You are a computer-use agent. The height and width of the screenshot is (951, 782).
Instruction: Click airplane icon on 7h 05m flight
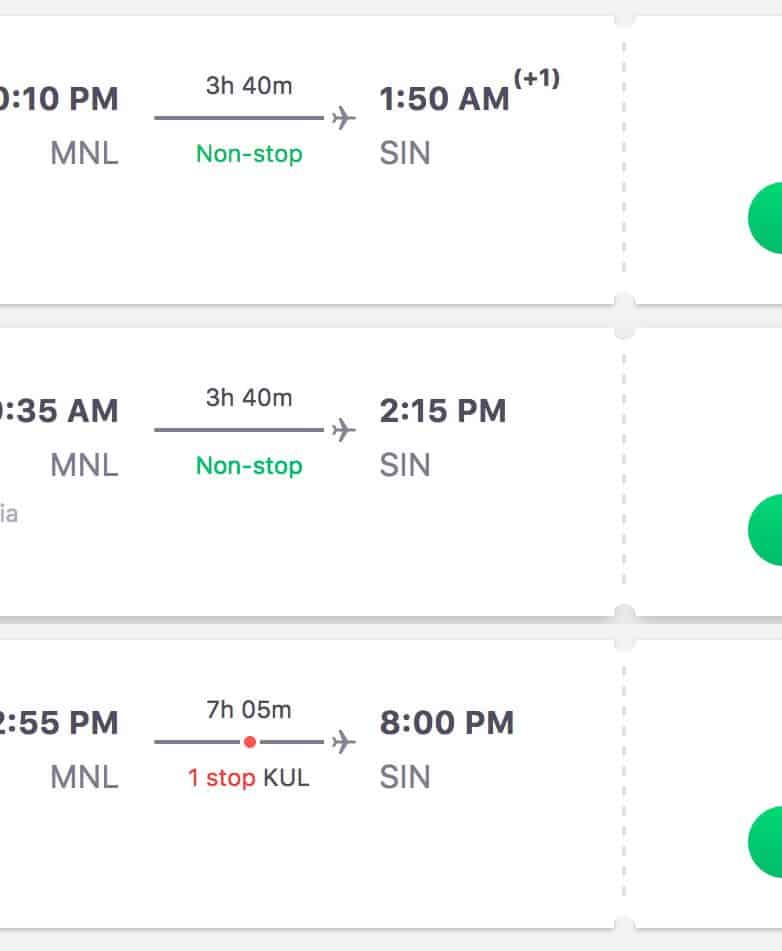coord(343,742)
